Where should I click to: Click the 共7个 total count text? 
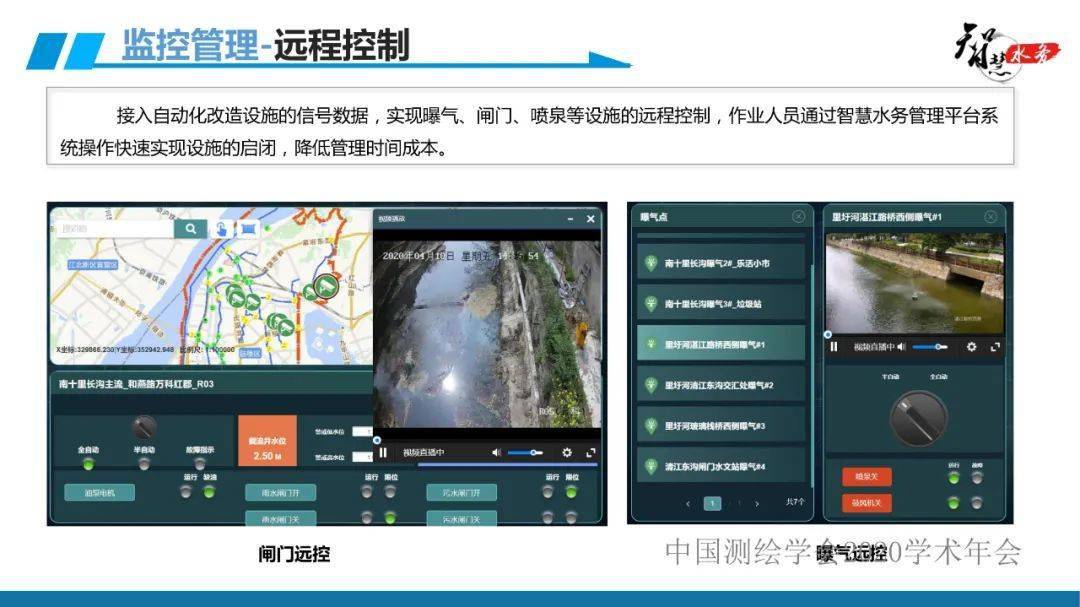pos(795,502)
